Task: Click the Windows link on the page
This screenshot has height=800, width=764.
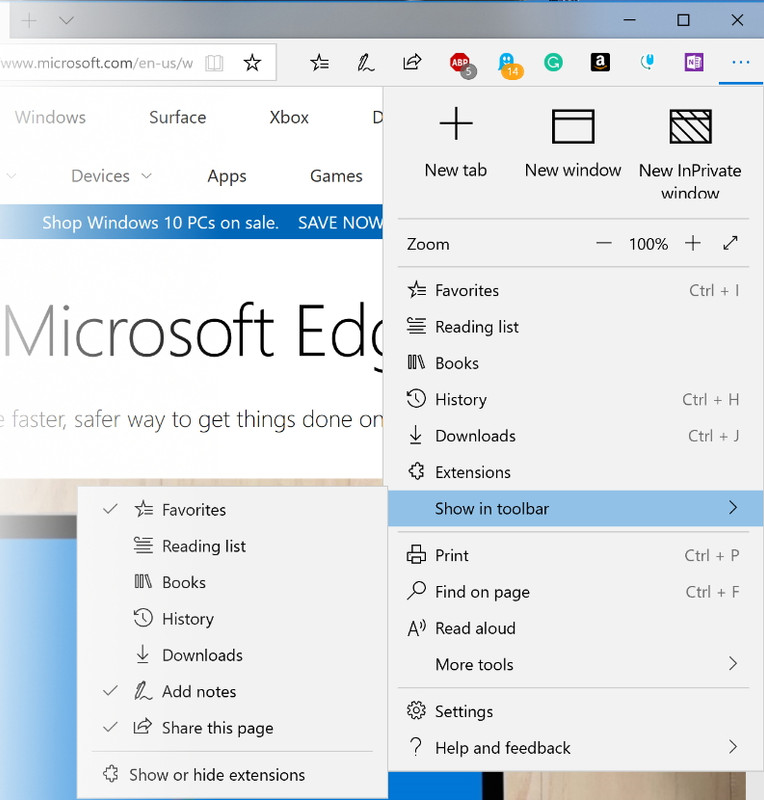Action: coord(50,117)
